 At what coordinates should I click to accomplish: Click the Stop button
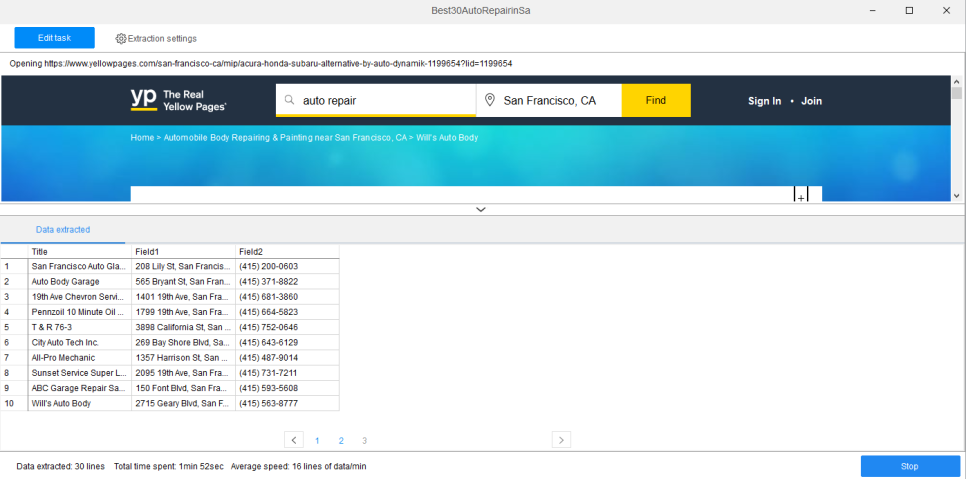pyautogui.click(x=910, y=466)
